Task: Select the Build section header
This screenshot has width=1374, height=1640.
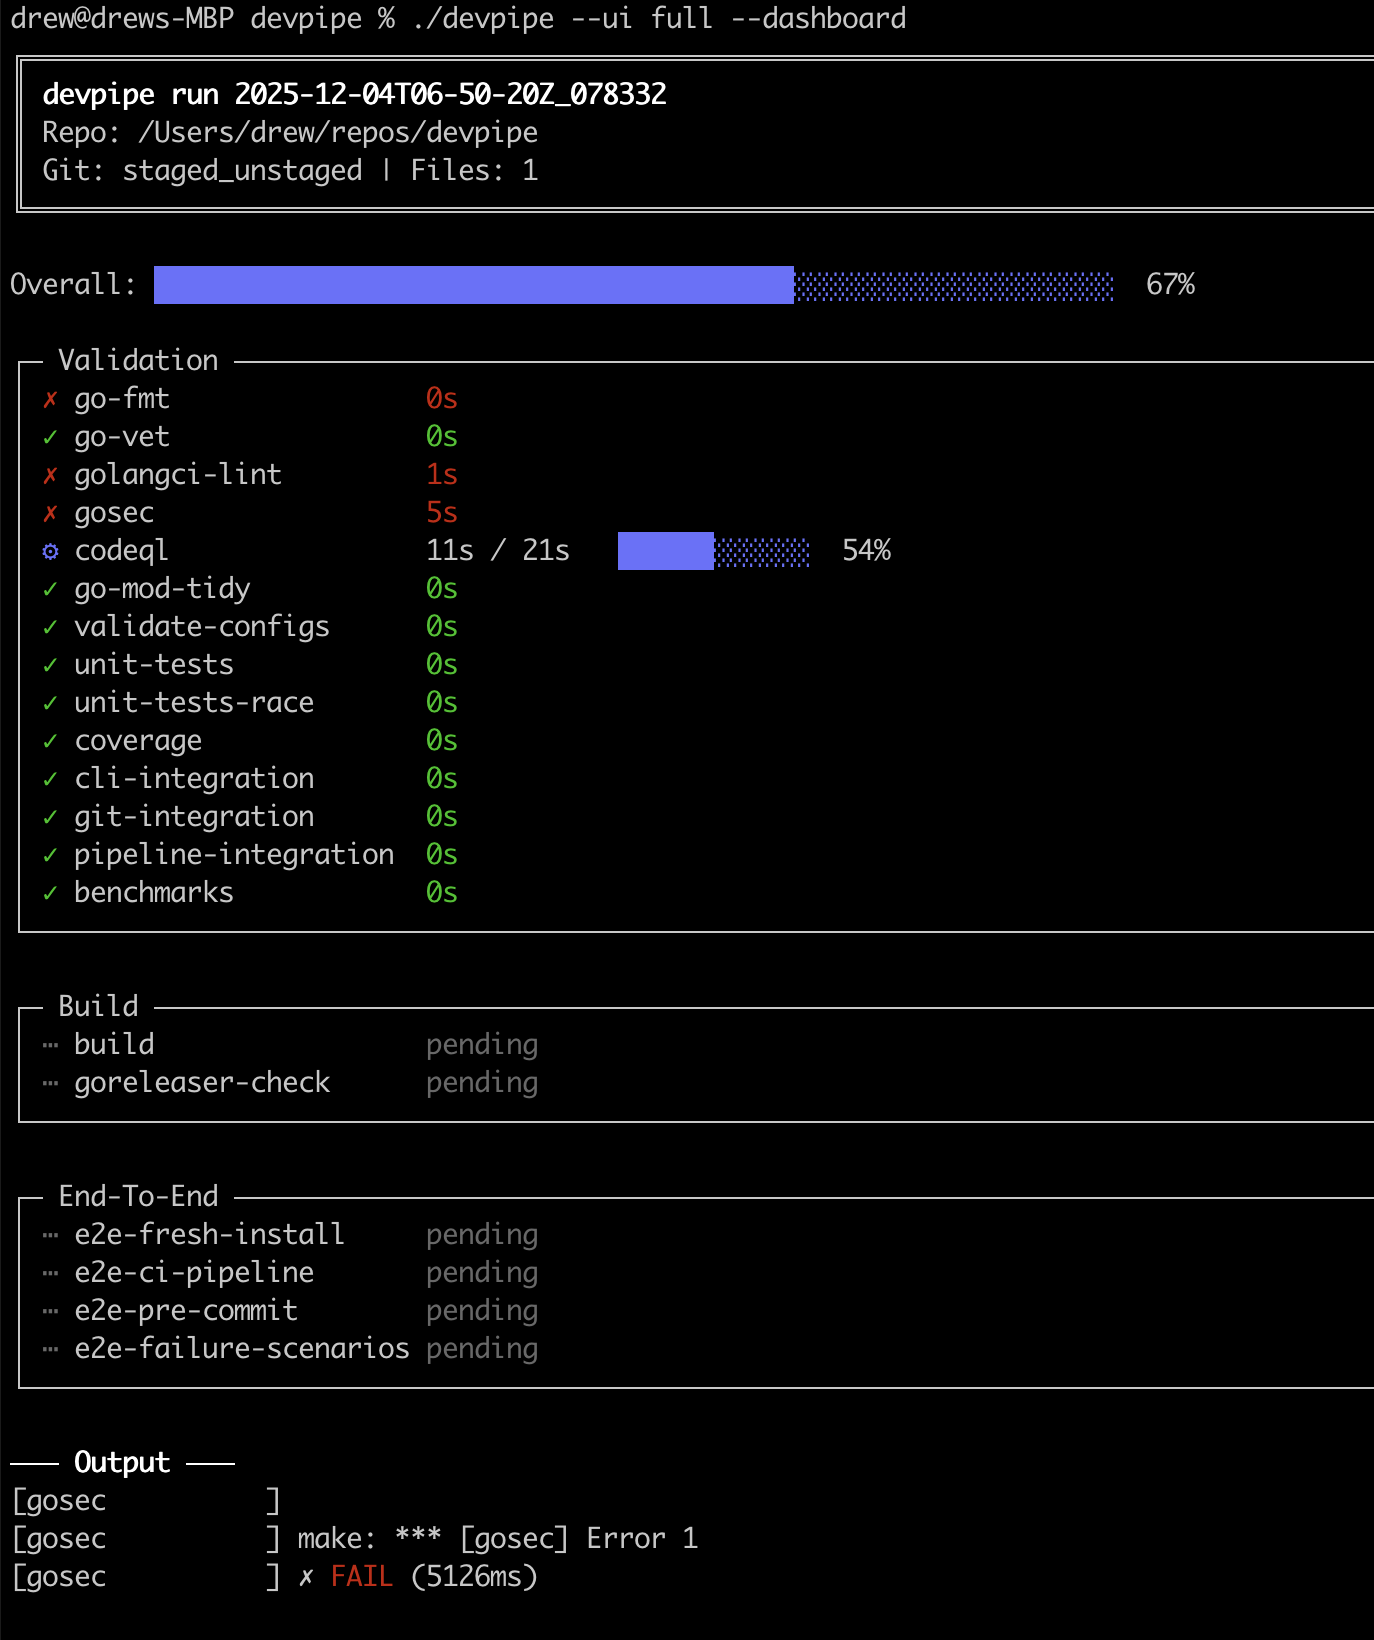Action: point(98,1006)
